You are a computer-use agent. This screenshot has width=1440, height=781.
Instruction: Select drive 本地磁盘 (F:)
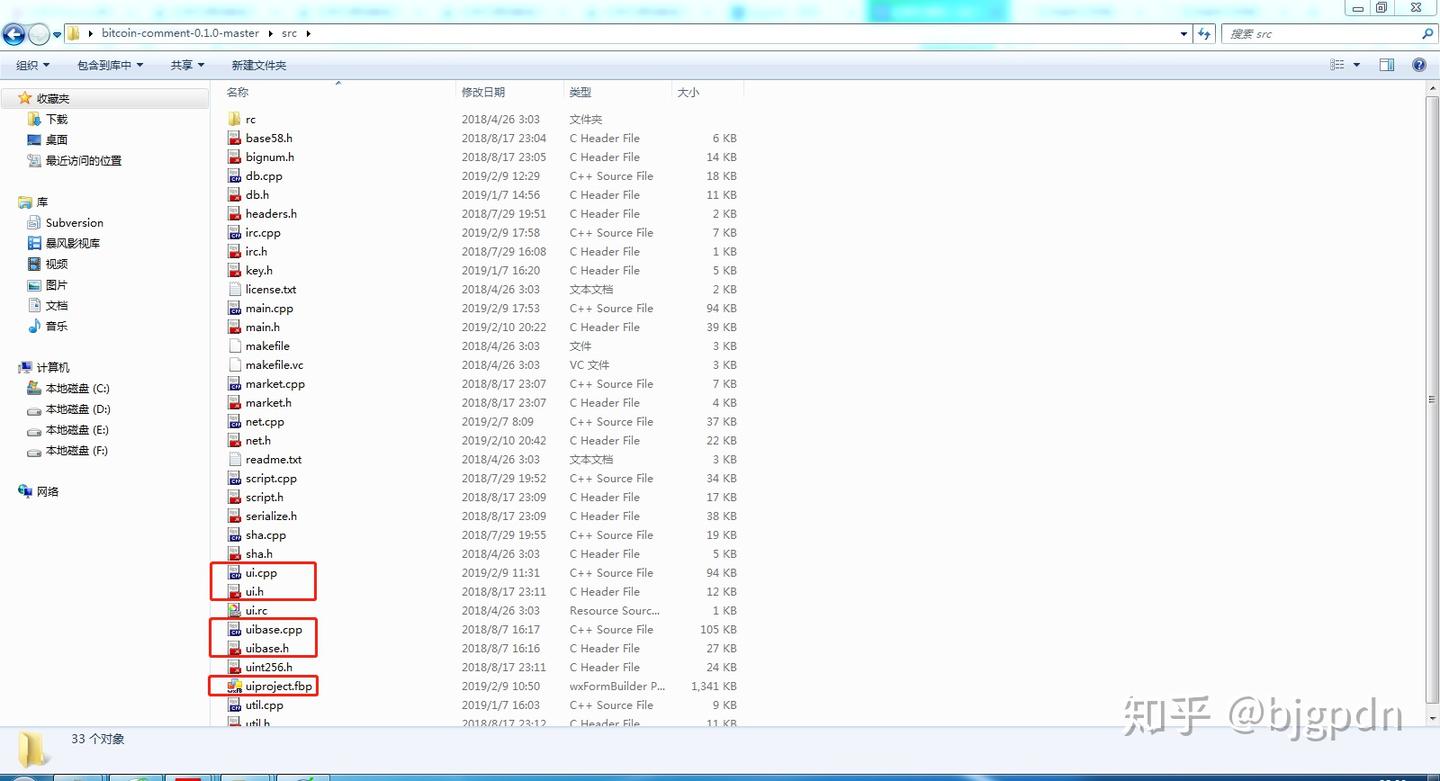coord(77,450)
